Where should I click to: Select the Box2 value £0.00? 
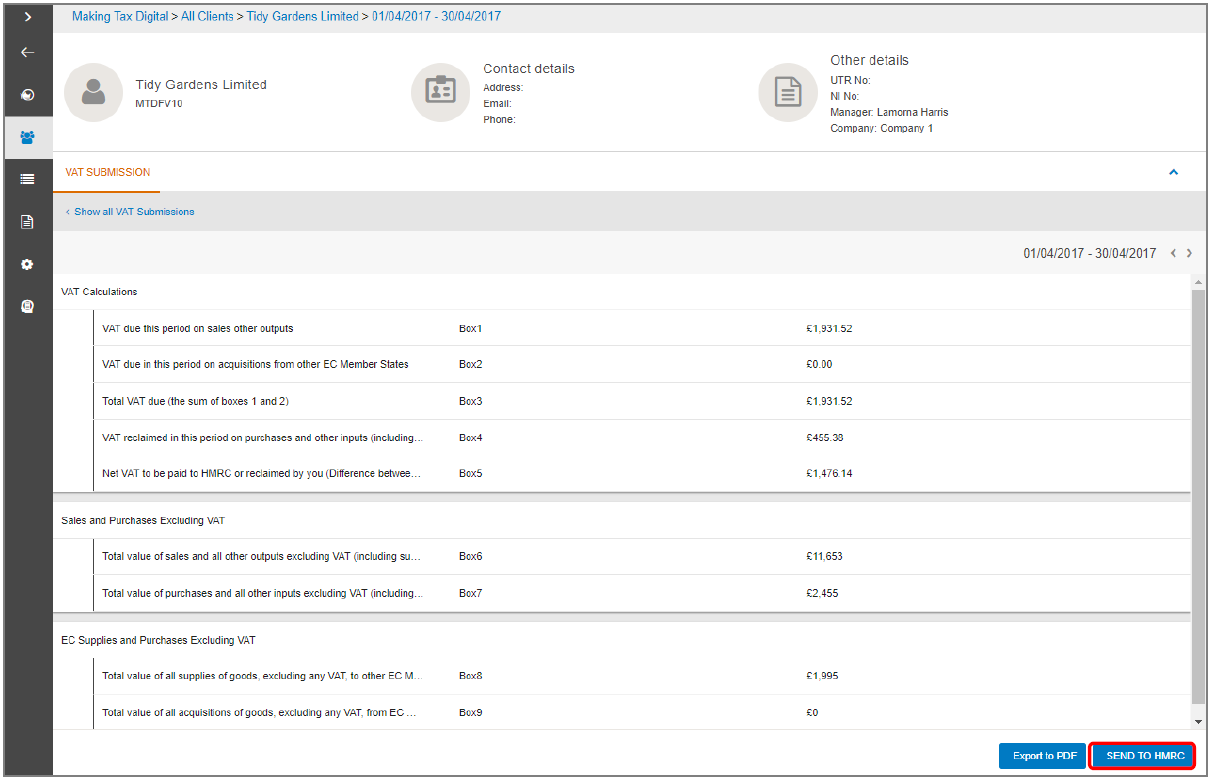coord(819,364)
